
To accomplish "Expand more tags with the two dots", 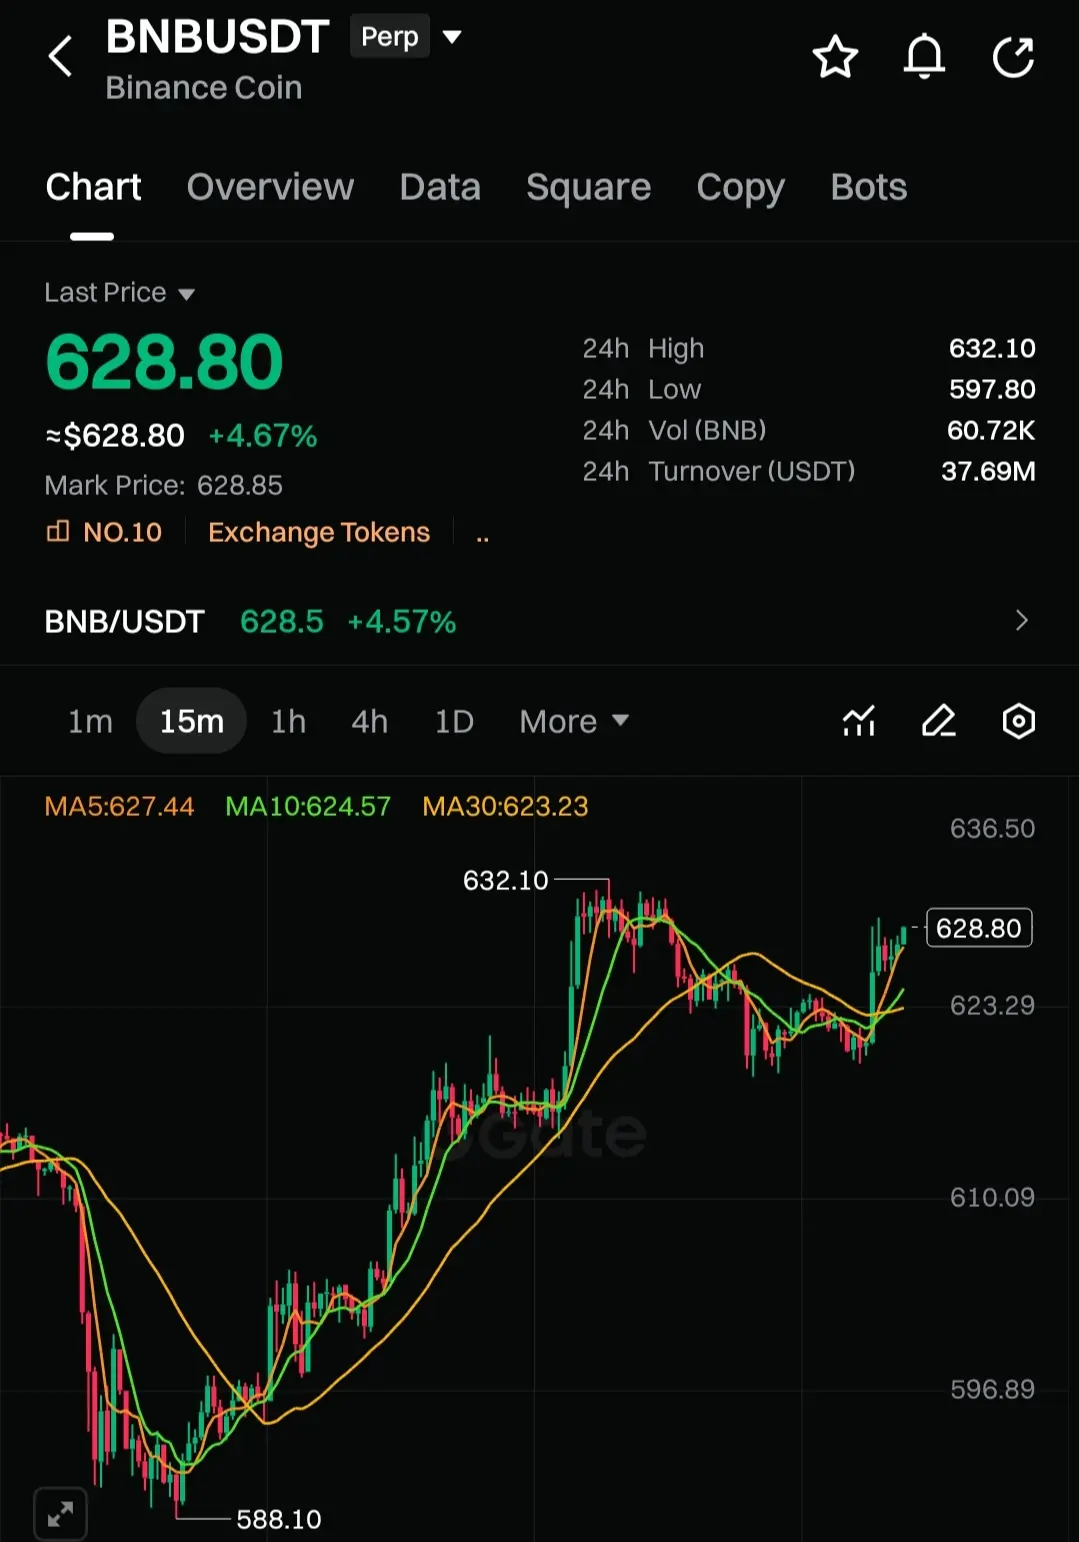I will point(482,536).
